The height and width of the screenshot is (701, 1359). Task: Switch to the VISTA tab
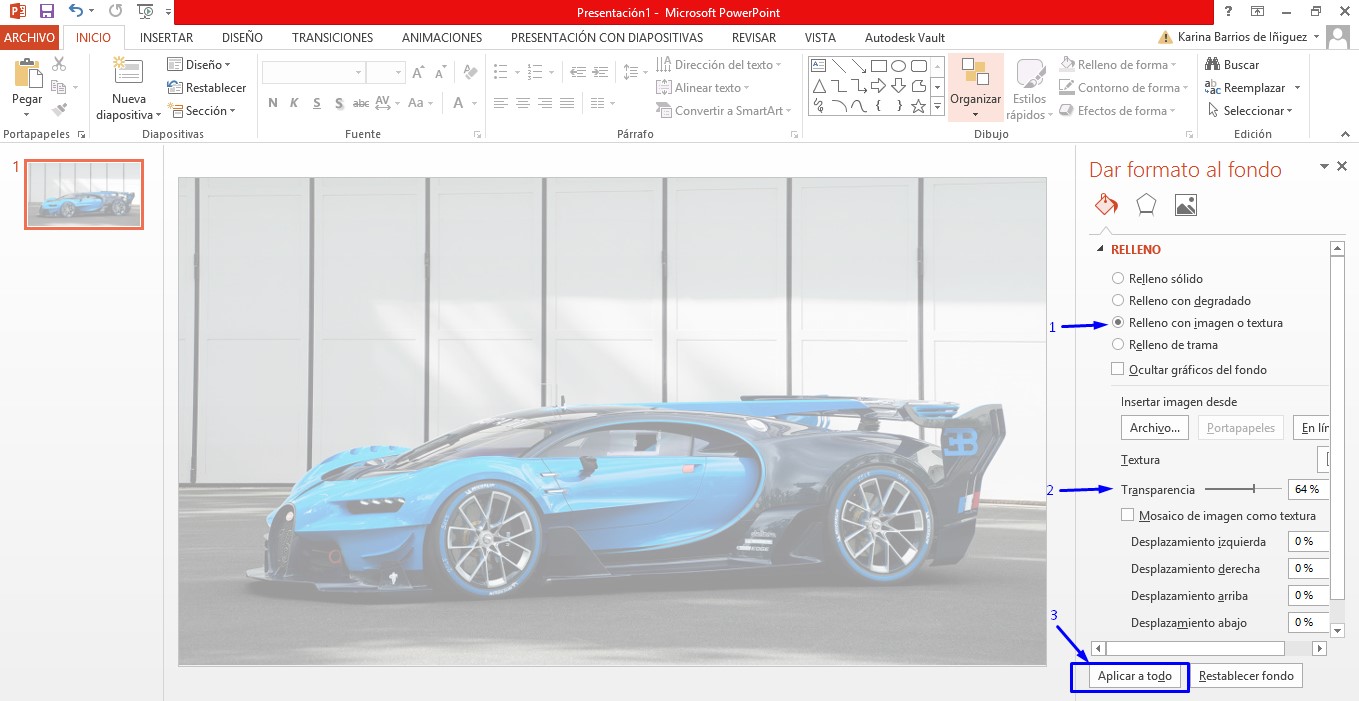tap(820, 37)
